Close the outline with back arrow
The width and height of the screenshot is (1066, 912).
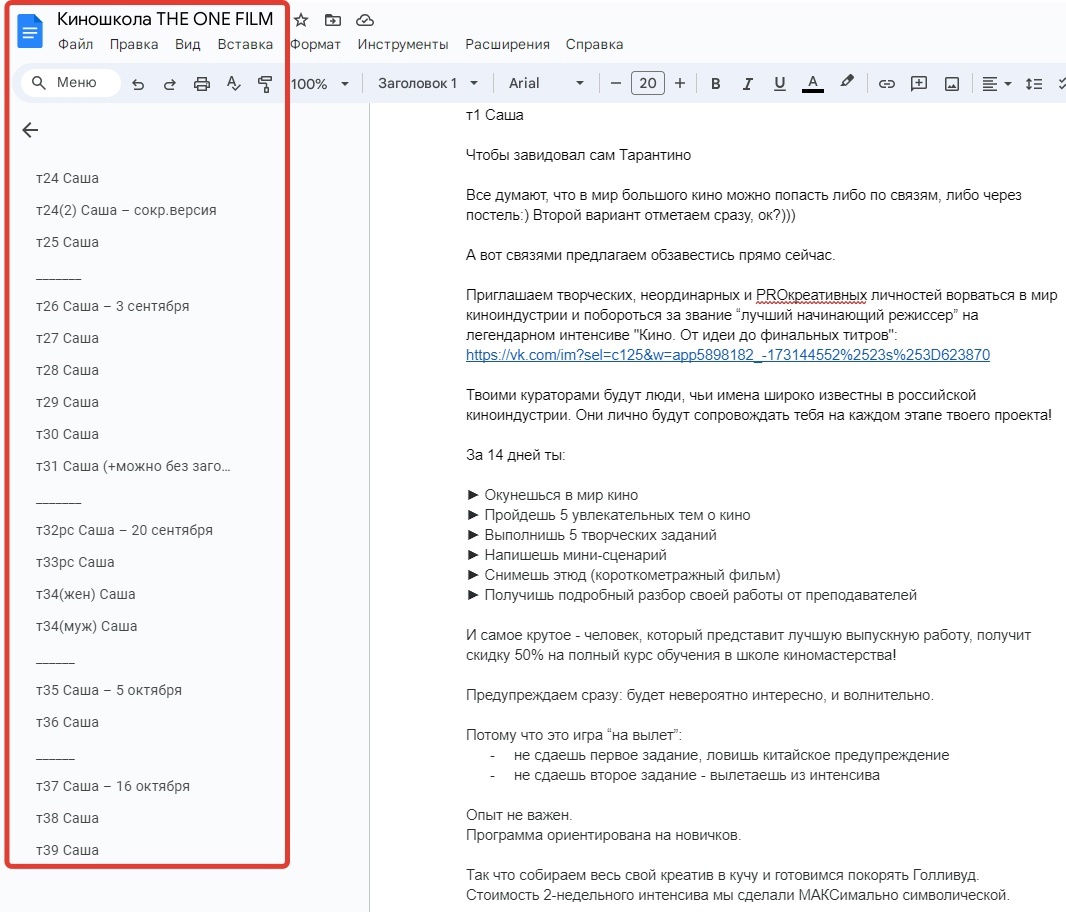click(x=30, y=130)
